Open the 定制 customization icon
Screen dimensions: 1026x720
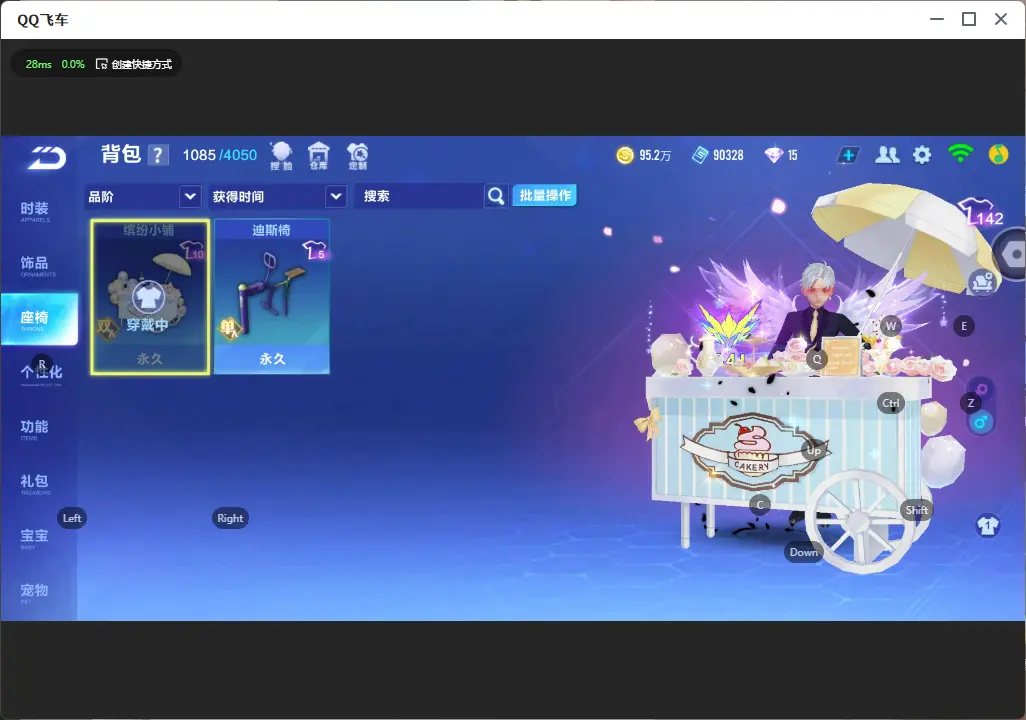[x=357, y=156]
